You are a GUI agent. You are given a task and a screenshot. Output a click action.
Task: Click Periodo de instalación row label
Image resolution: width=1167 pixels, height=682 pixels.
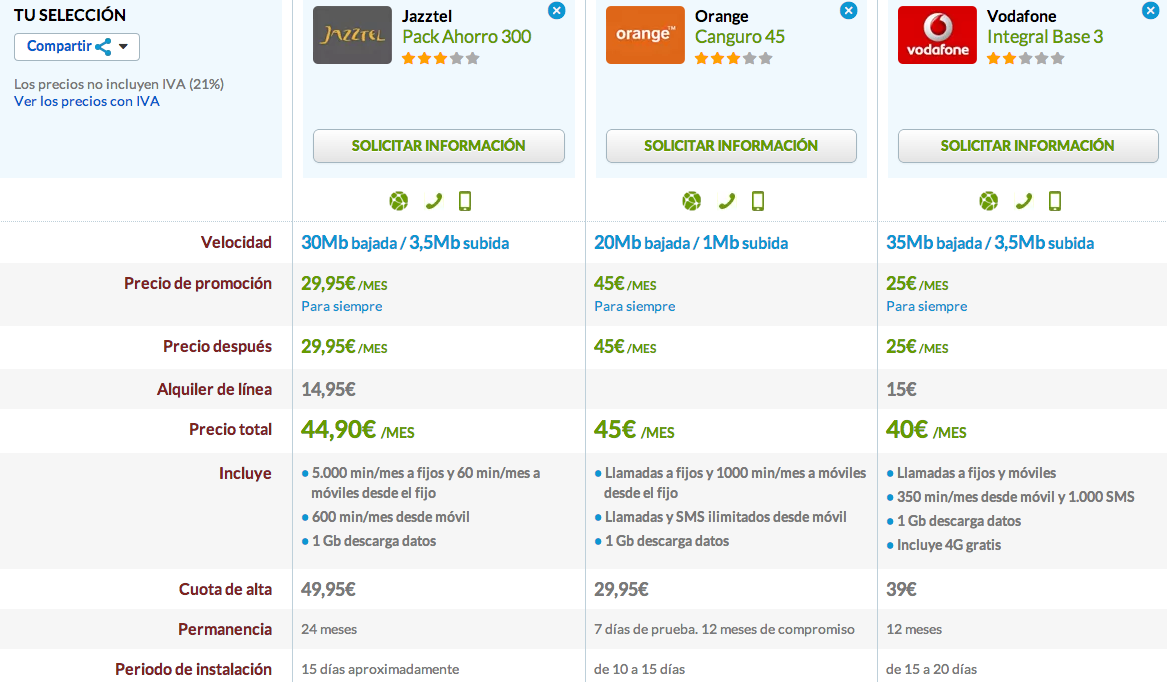pyautogui.click(x=194, y=669)
